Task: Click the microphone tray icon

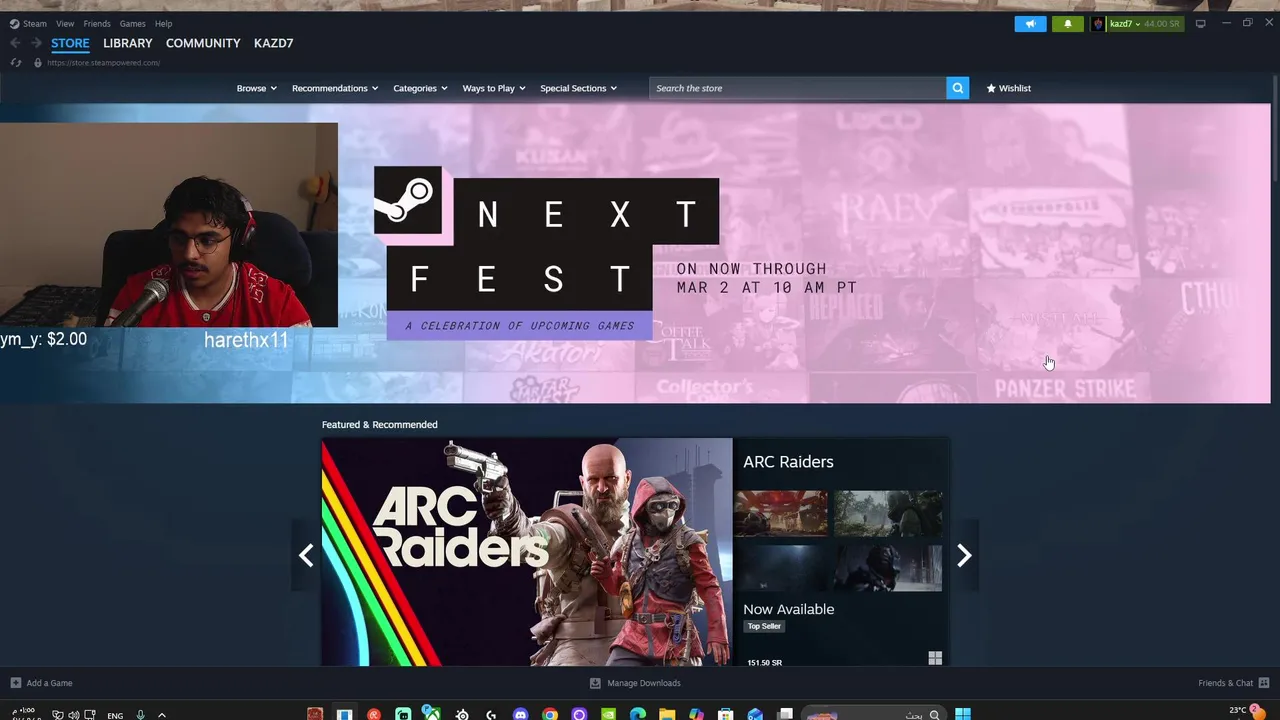Action: 140,715
